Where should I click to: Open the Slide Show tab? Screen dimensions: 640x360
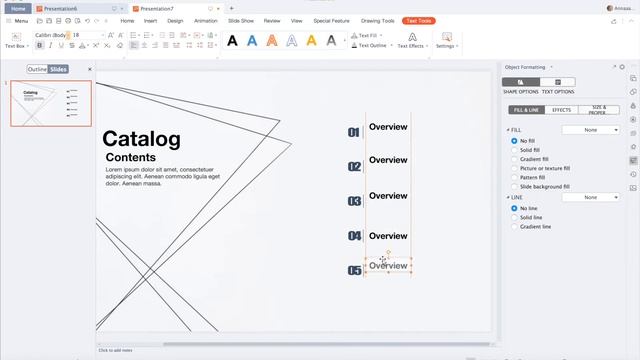(x=241, y=21)
